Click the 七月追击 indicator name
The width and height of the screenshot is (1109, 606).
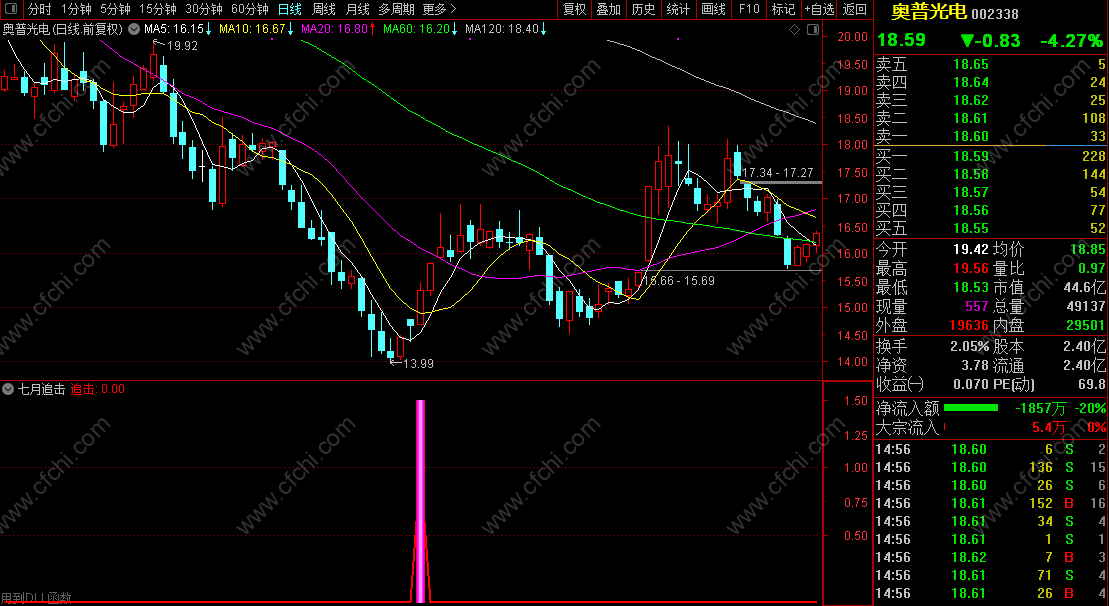[42, 389]
